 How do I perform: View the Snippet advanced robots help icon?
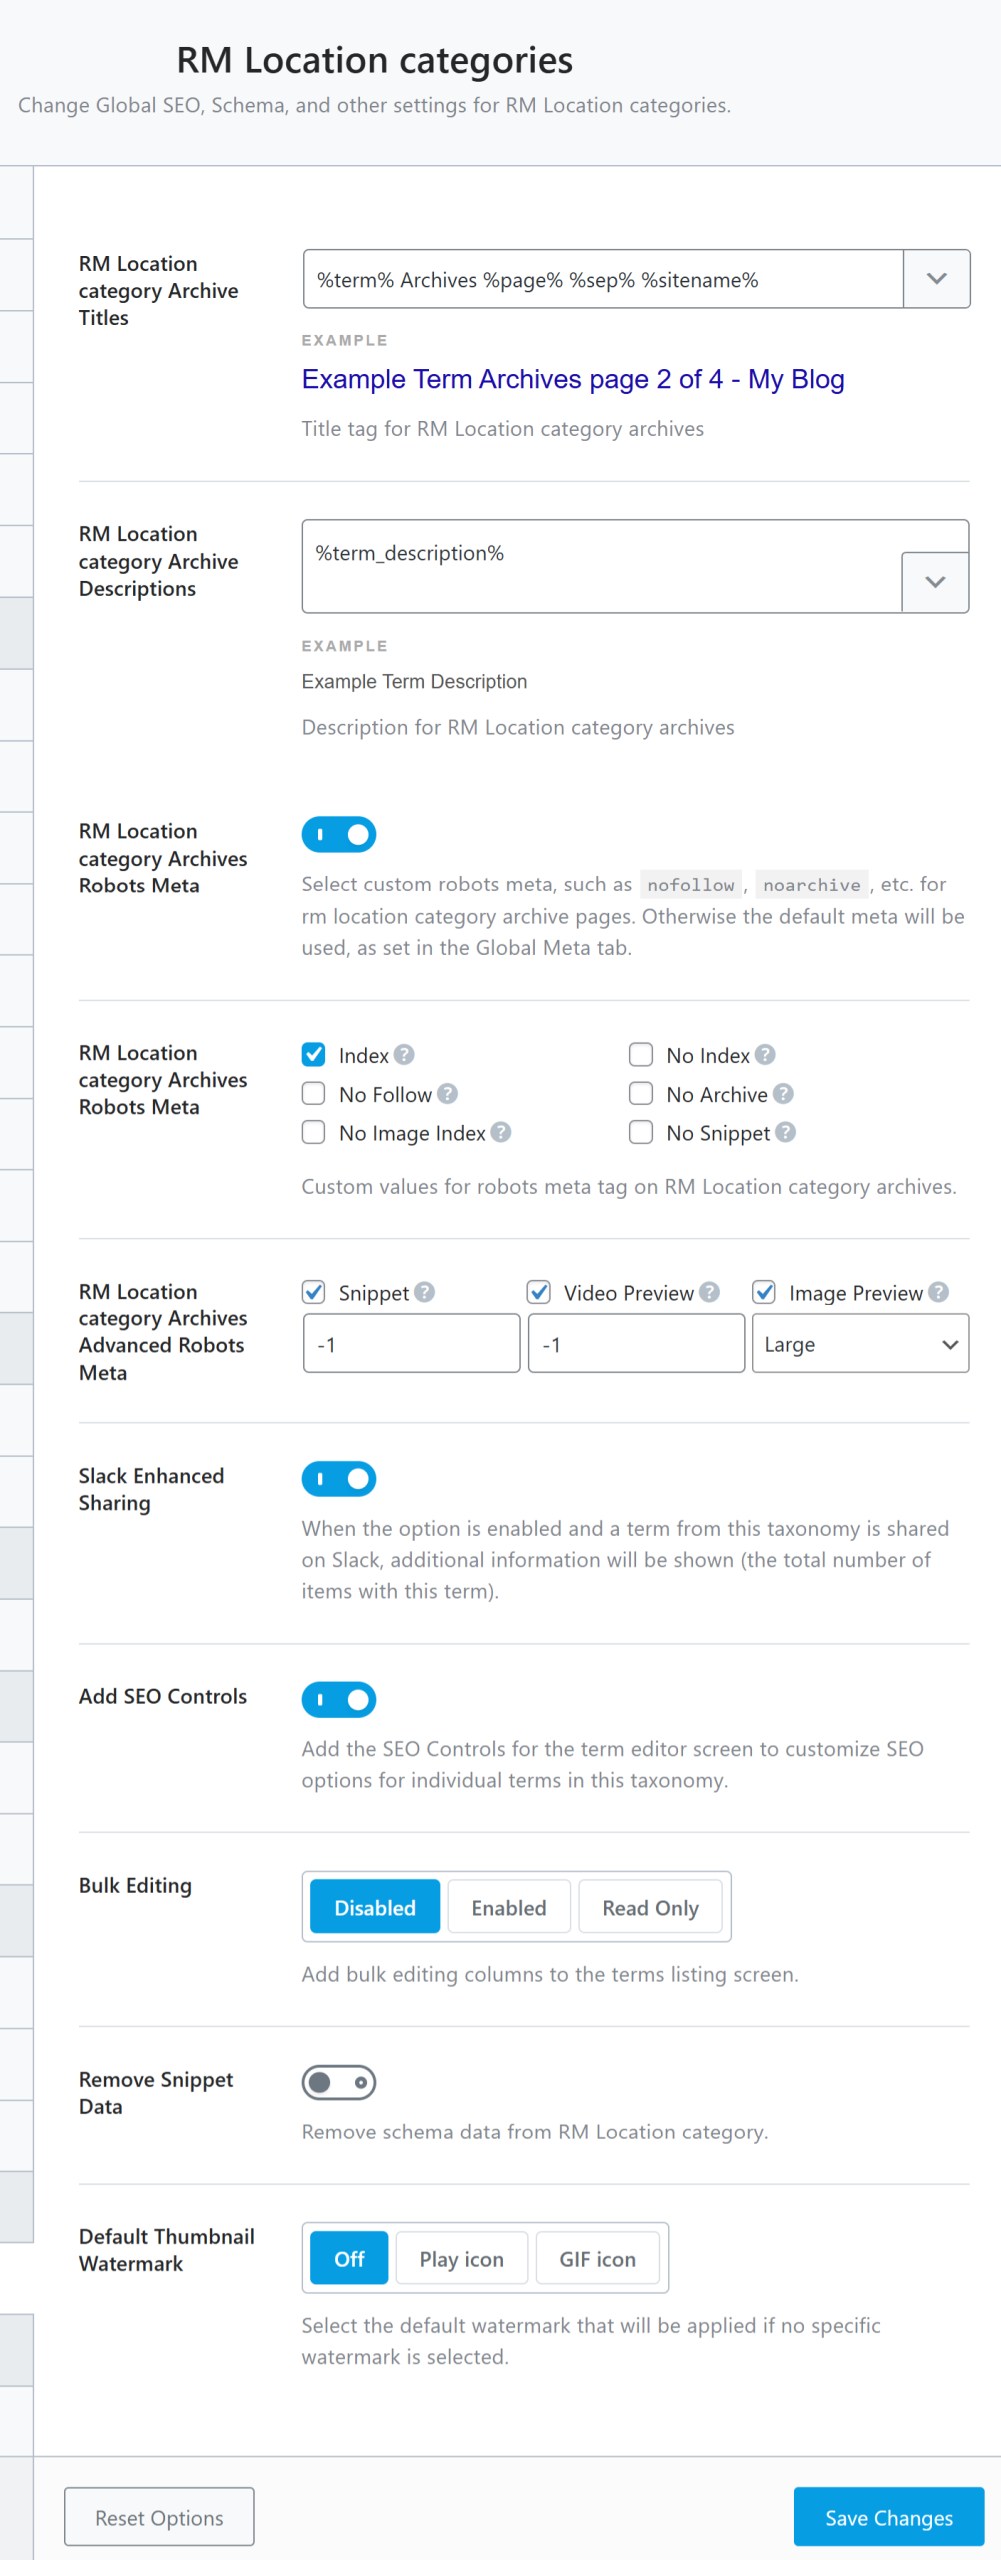(x=425, y=1292)
